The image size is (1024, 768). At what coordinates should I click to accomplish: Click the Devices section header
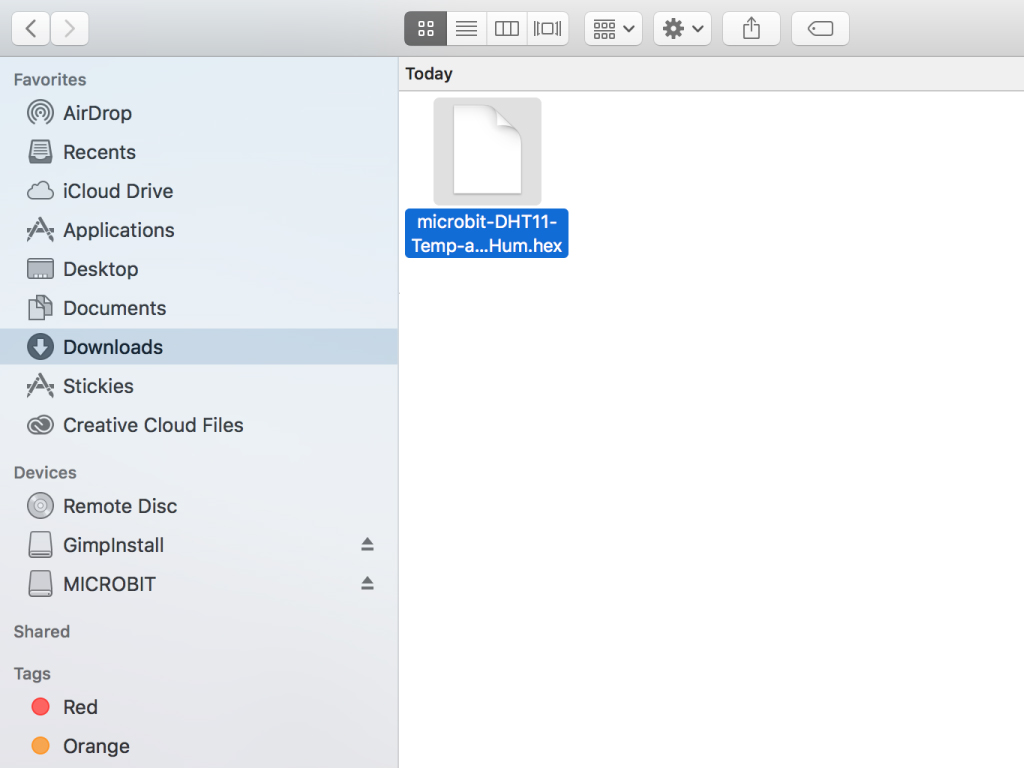45,473
